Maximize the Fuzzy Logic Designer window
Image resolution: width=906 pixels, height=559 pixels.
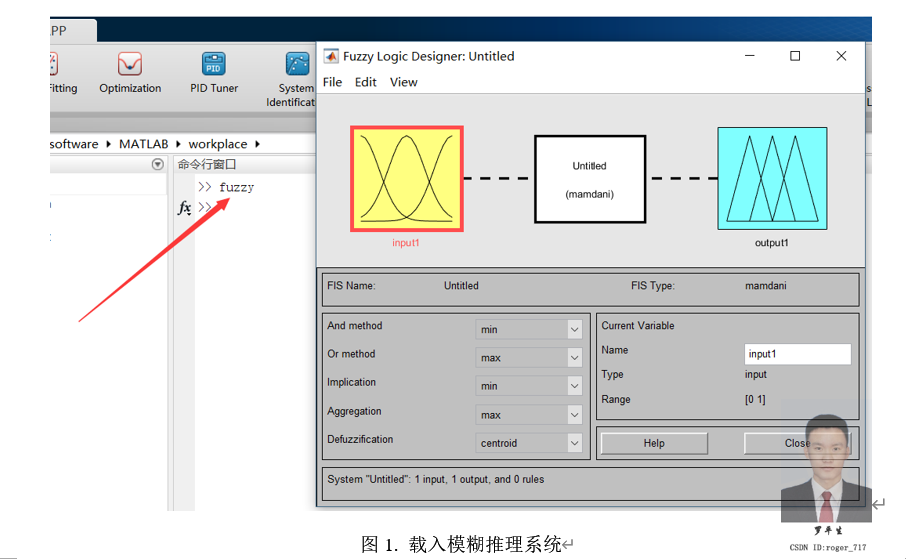pyautogui.click(x=795, y=56)
